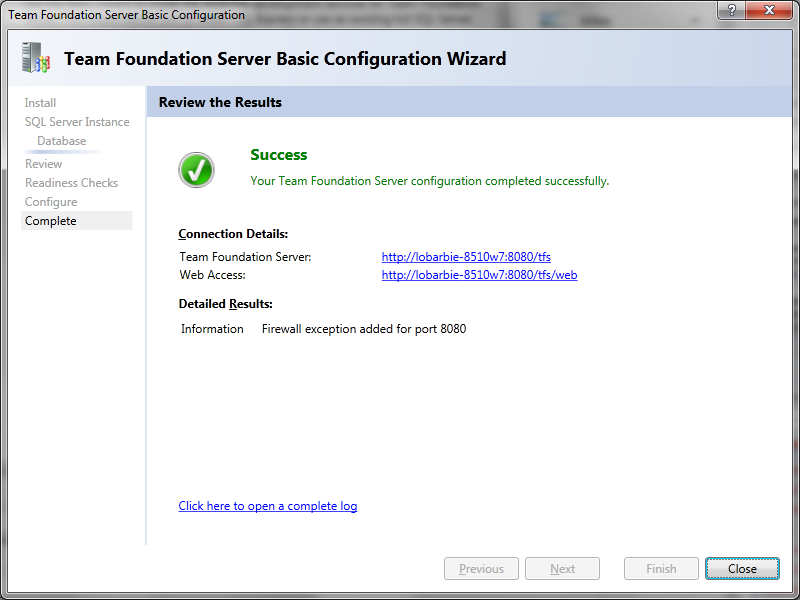Click the server wizard icon in header

36,57
